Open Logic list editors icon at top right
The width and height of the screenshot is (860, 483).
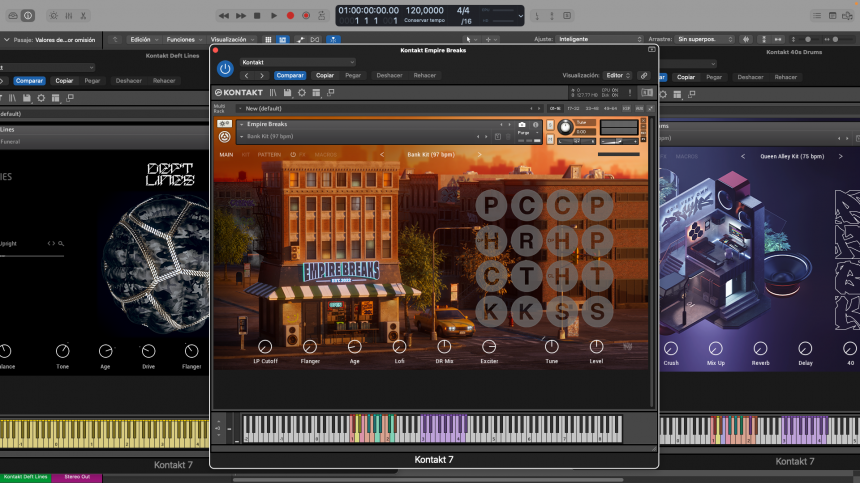click(817, 16)
